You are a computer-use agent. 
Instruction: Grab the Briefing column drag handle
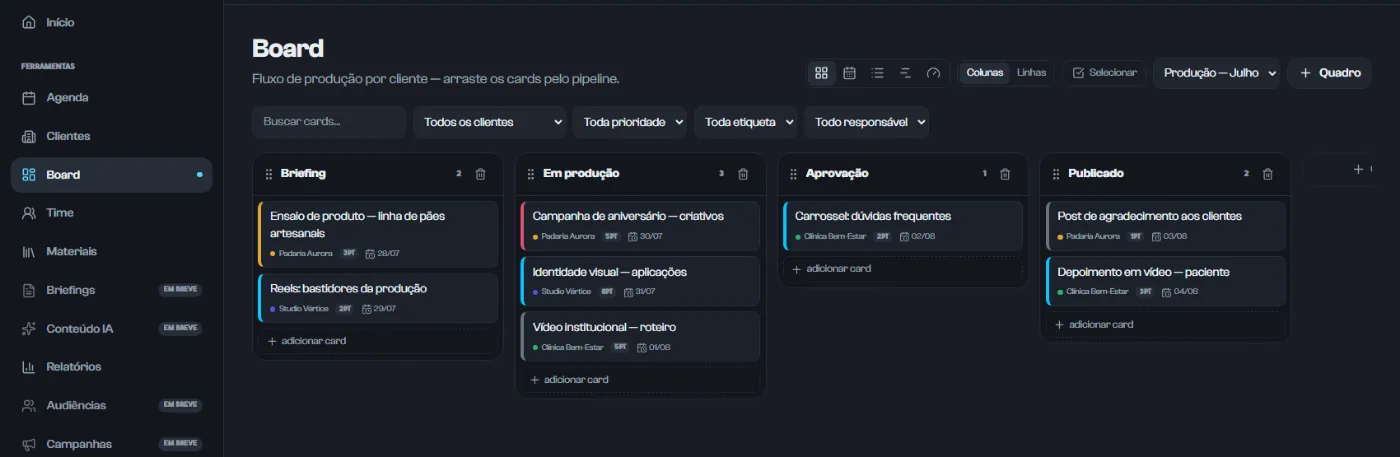point(268,174)
